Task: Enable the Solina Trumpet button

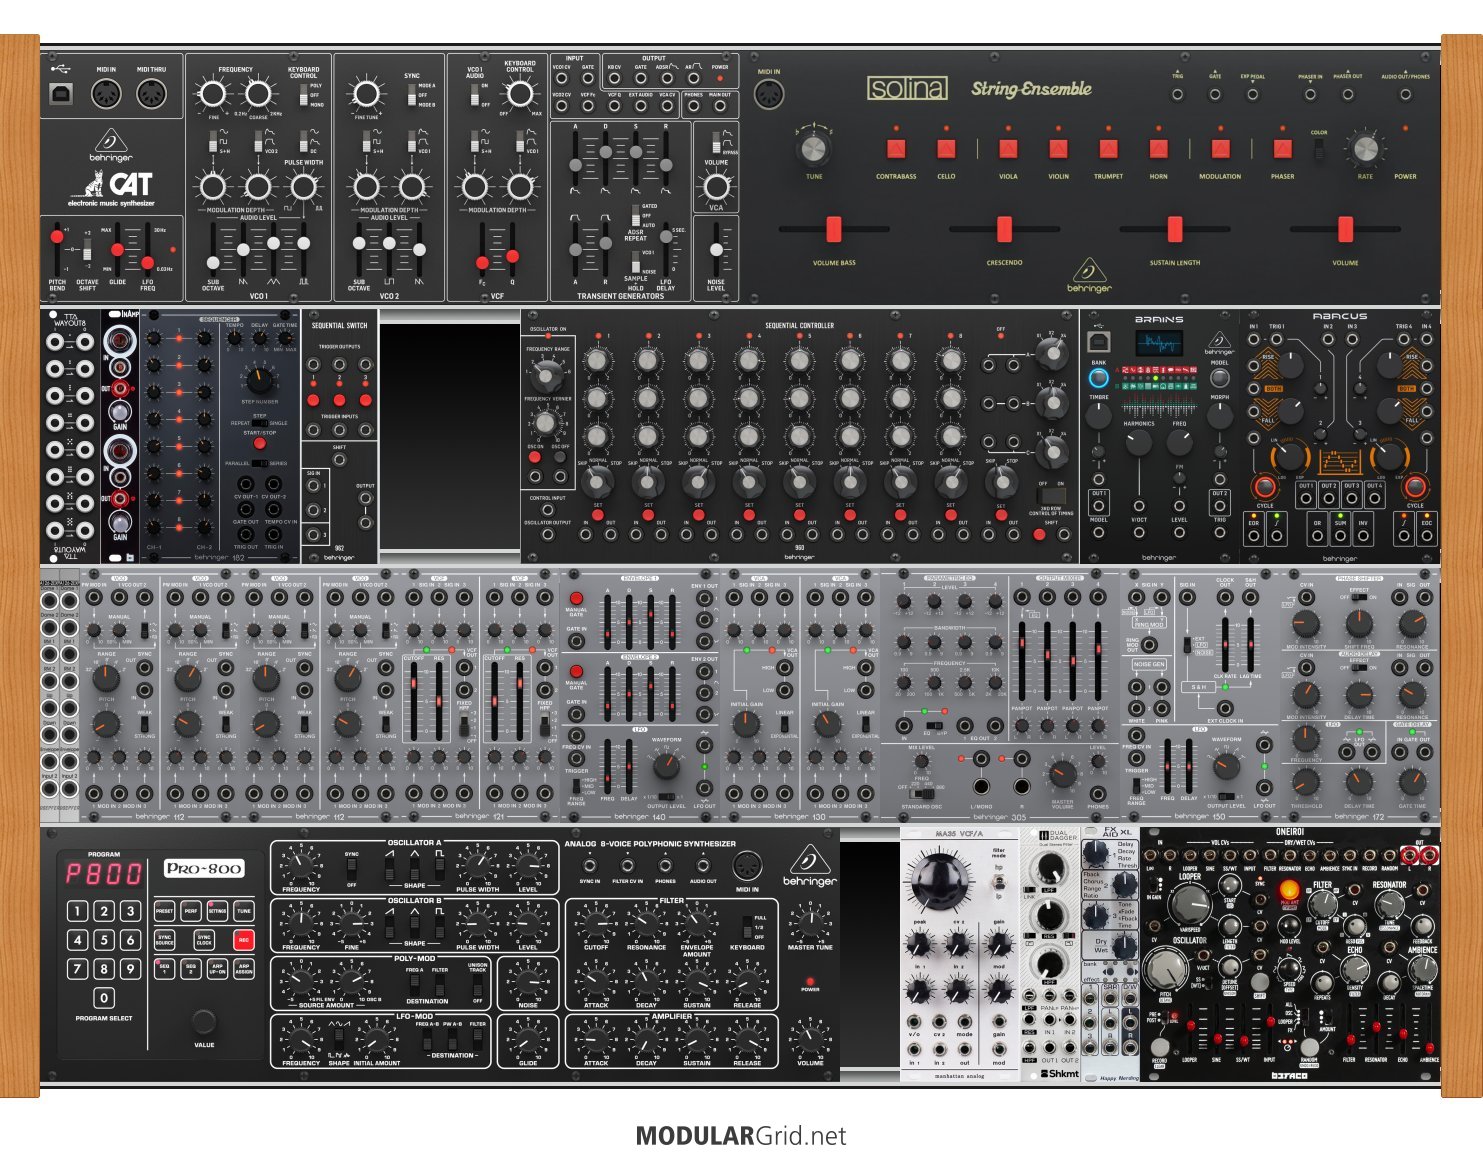Action: click(x=1108, y=150)
